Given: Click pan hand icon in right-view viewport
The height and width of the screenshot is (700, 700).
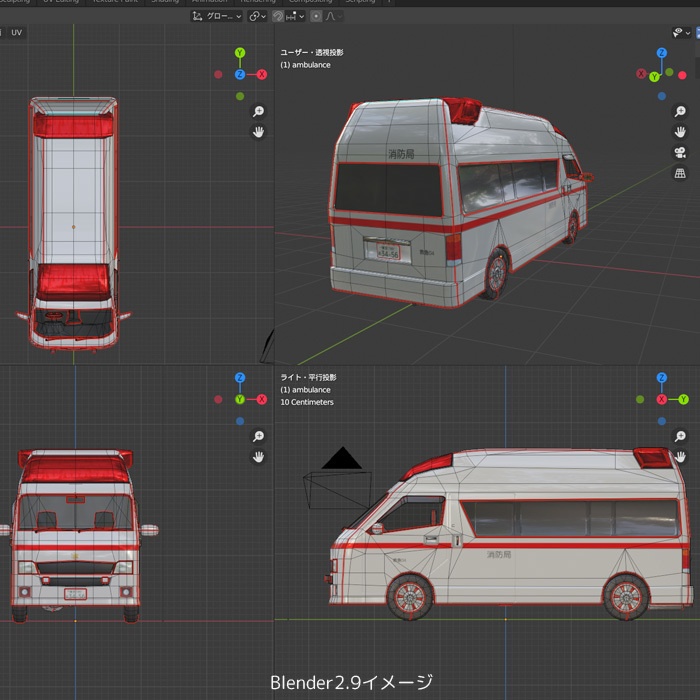Looking at the screenshot, I should pyautogui.click(x=680, y=457).
